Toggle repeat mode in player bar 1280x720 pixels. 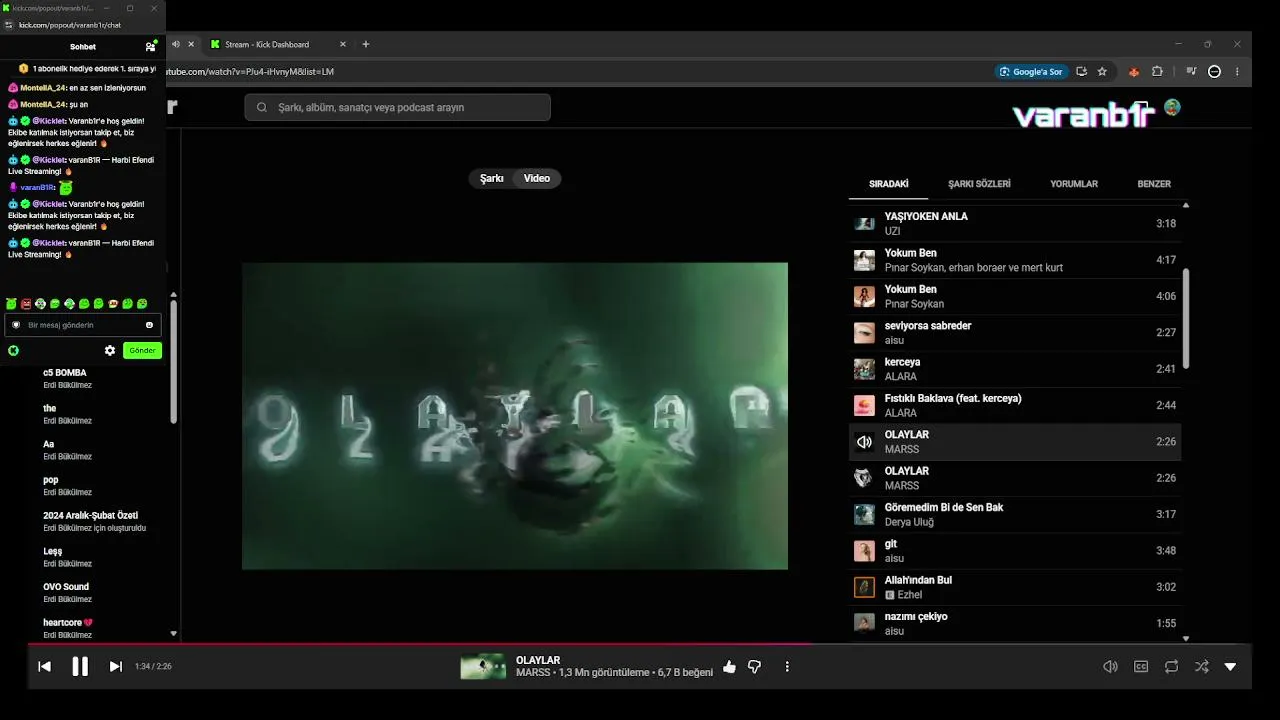[x=1171, y=667]
